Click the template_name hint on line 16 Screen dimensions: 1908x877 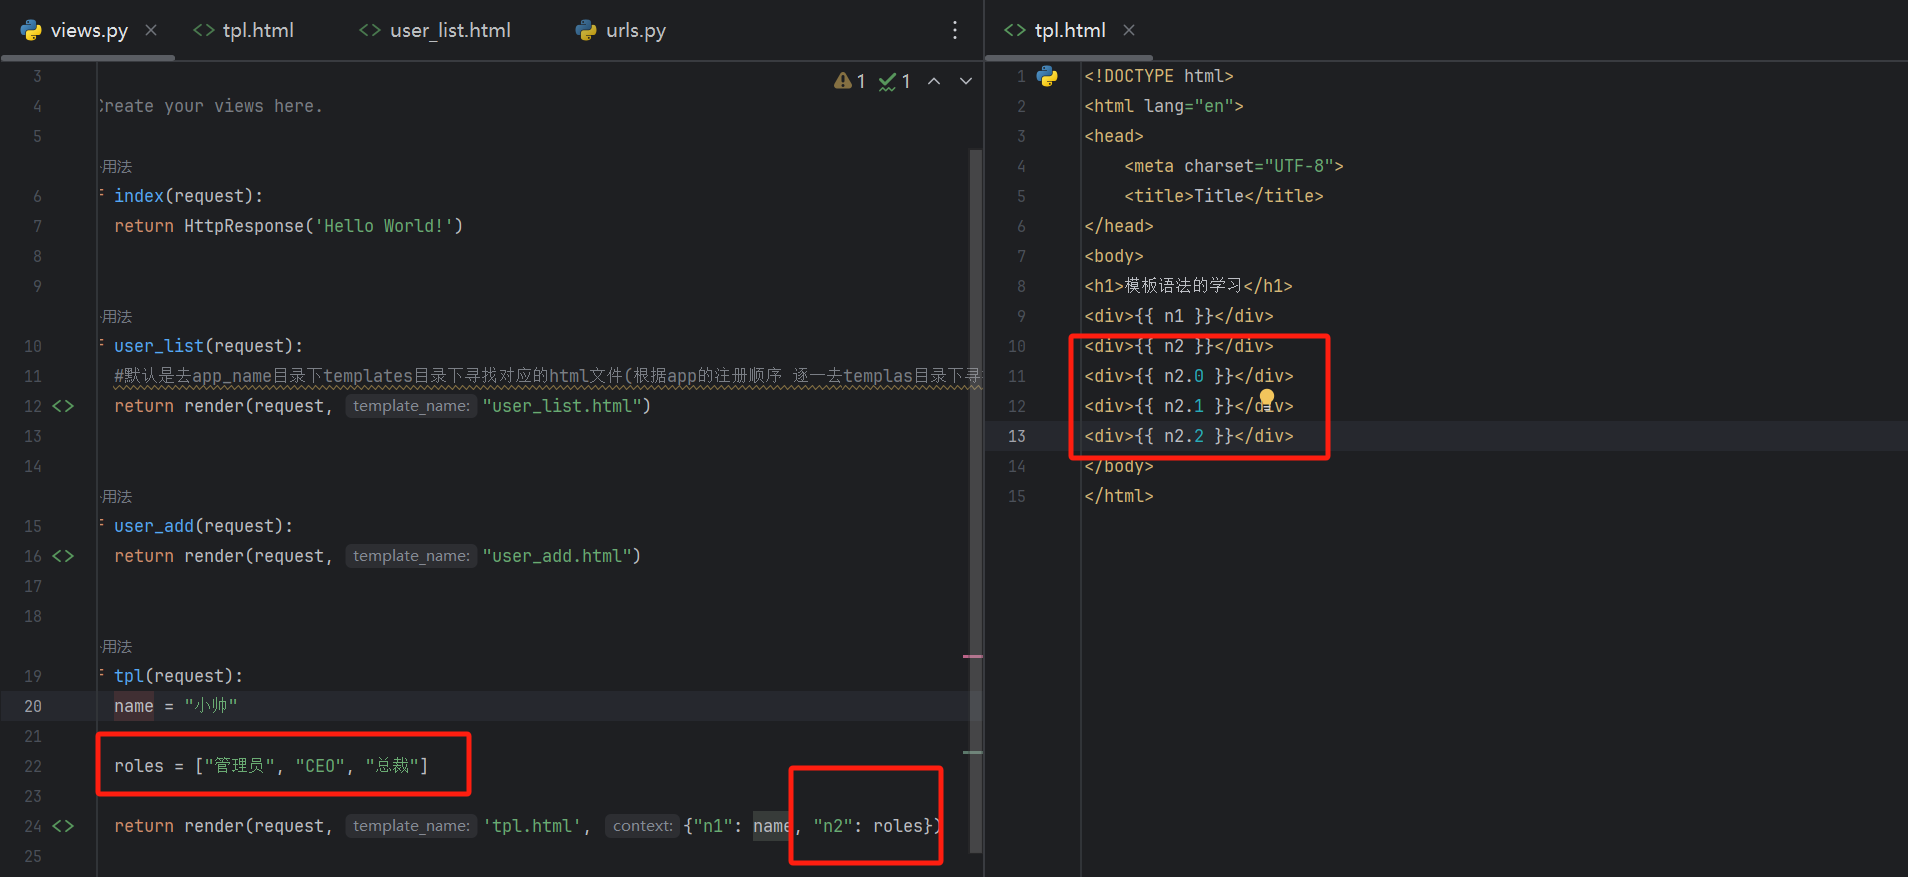click(411, 556)
